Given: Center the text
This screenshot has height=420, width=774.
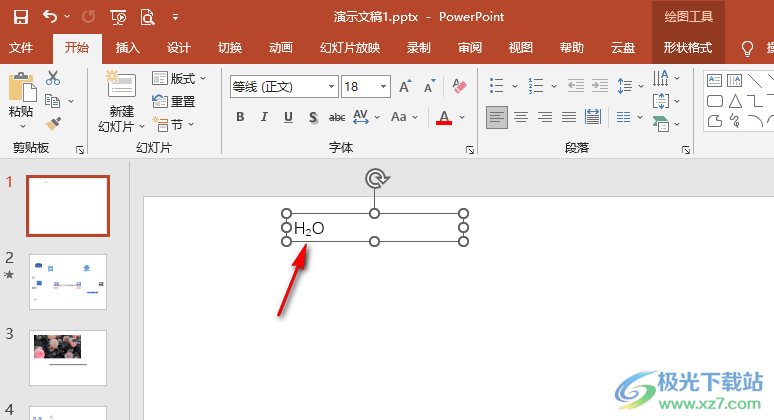Looking at the screenshot, I should click(521, 117).
